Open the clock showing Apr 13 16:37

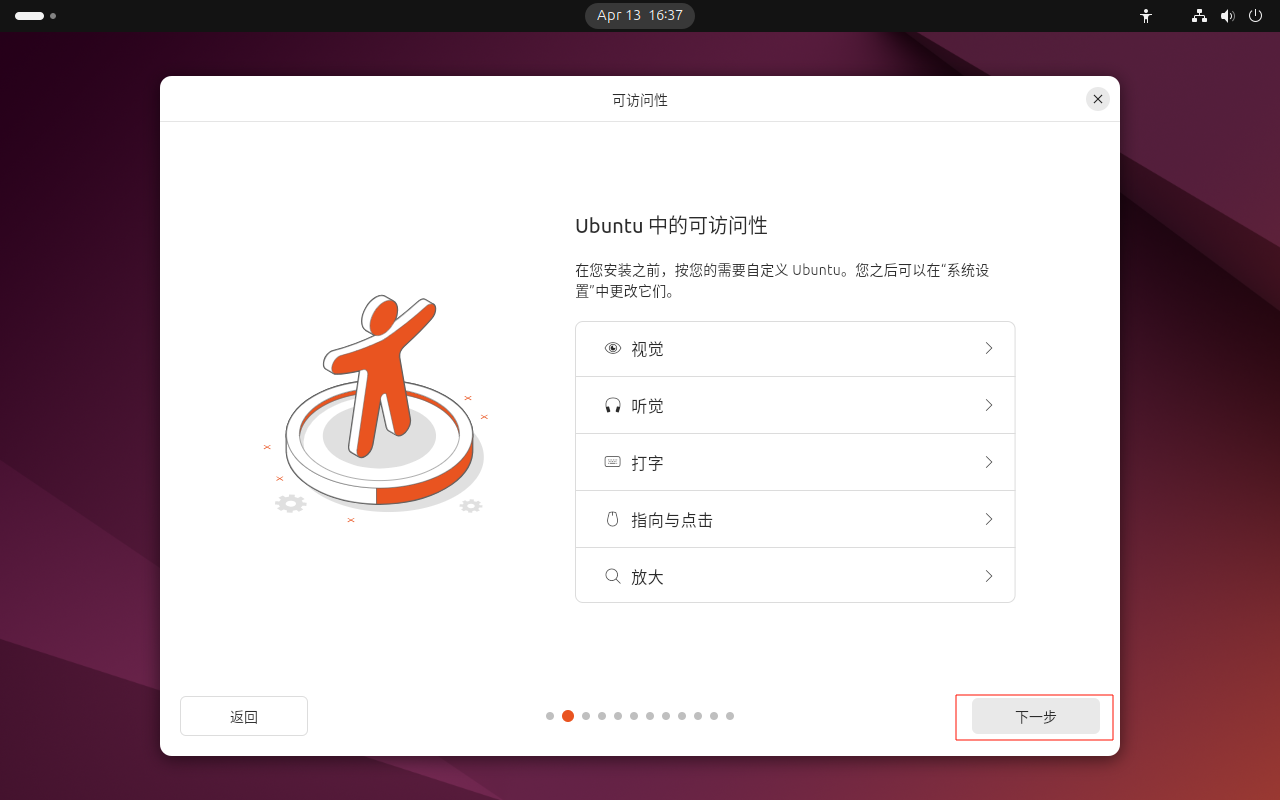(640, 15)
